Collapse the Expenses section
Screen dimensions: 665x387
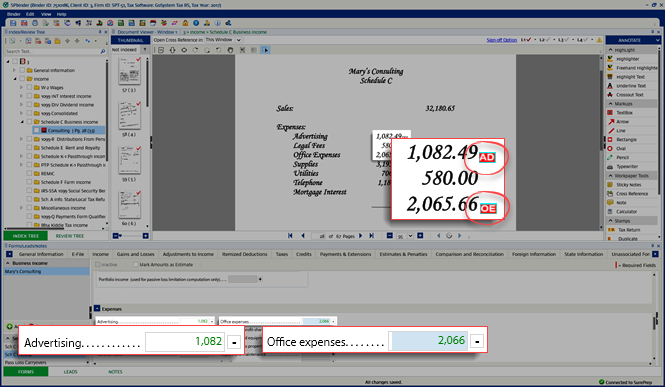[97, 309]
